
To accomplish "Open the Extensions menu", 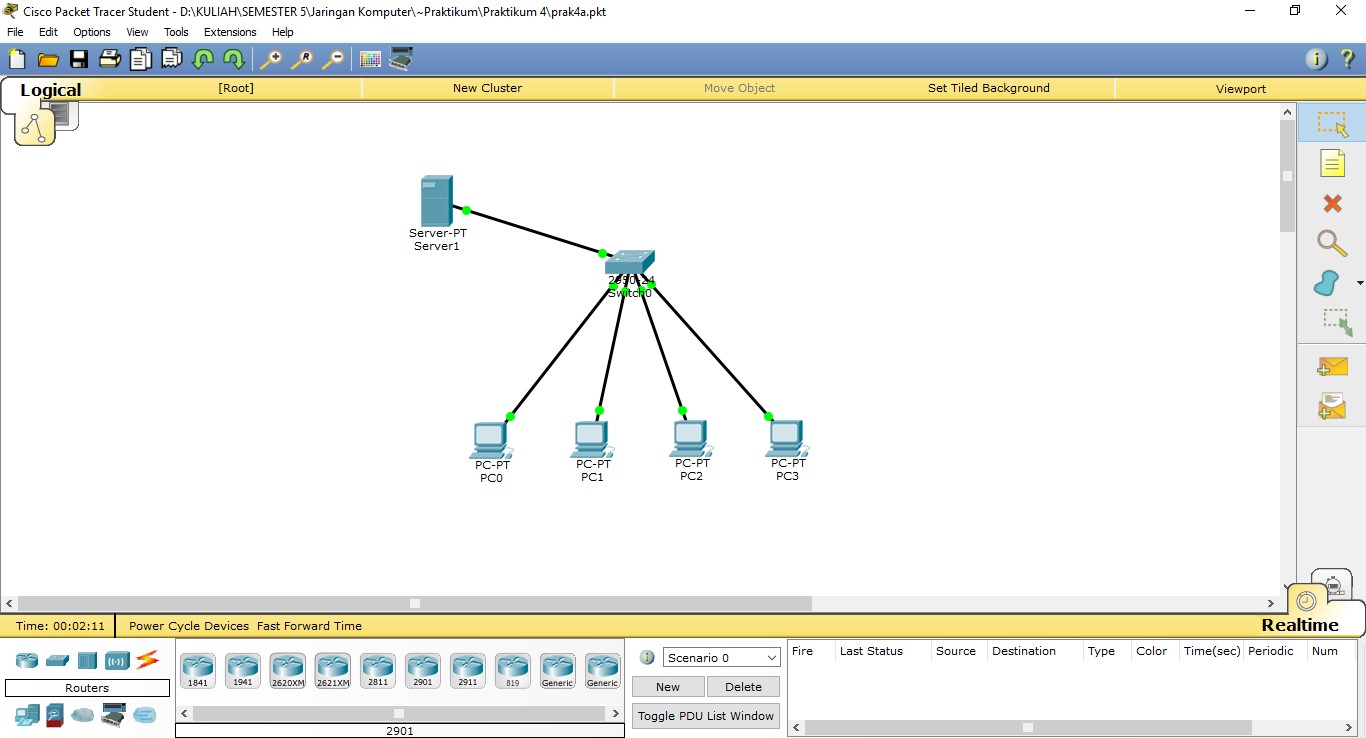I will [x=229, y=31].
